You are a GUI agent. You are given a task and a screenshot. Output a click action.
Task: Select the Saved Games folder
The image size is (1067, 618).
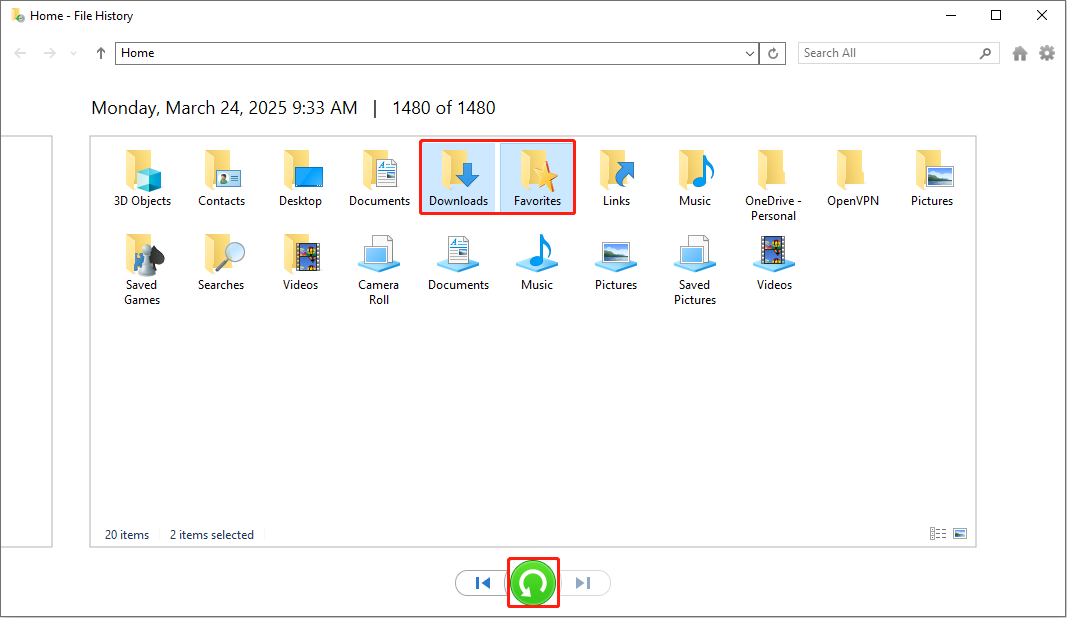click(x=142, y=268)
